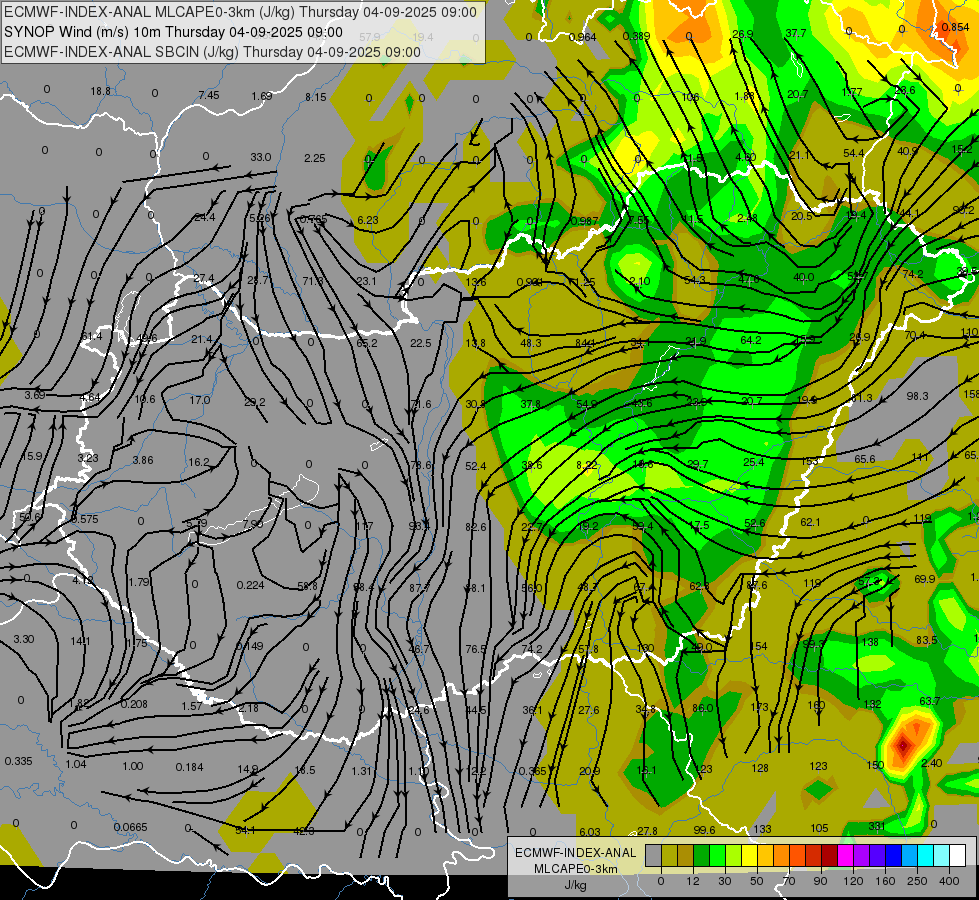Click the map value 3.69

(35, 395)
